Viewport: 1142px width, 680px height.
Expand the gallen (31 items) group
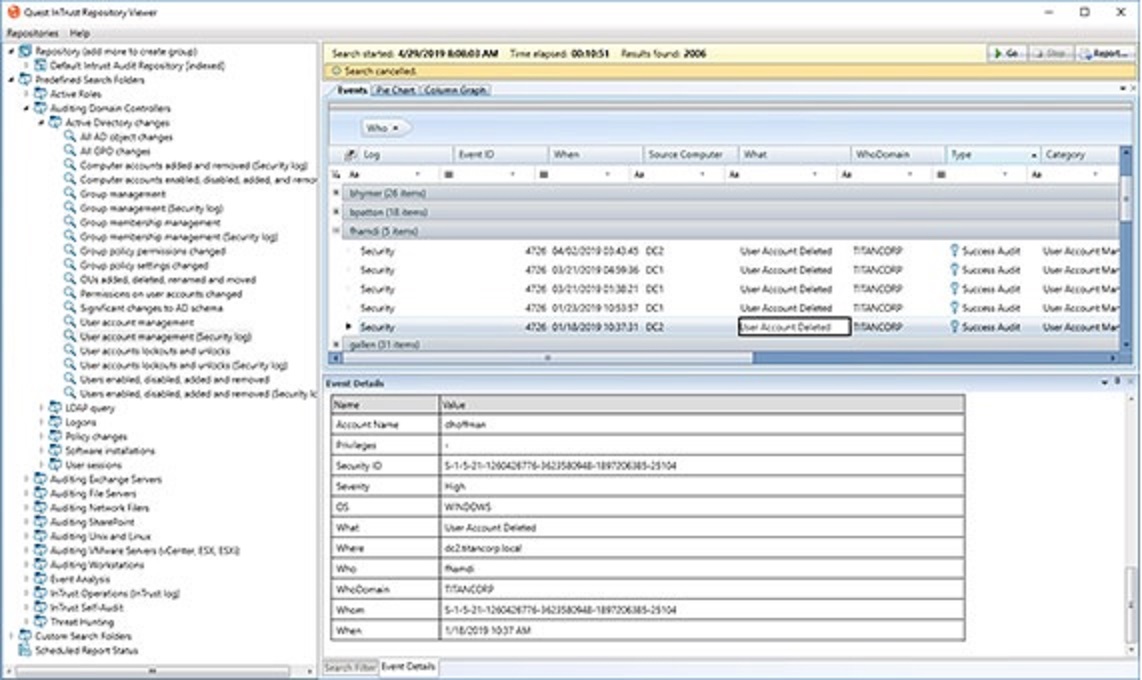tap(336, 344)
